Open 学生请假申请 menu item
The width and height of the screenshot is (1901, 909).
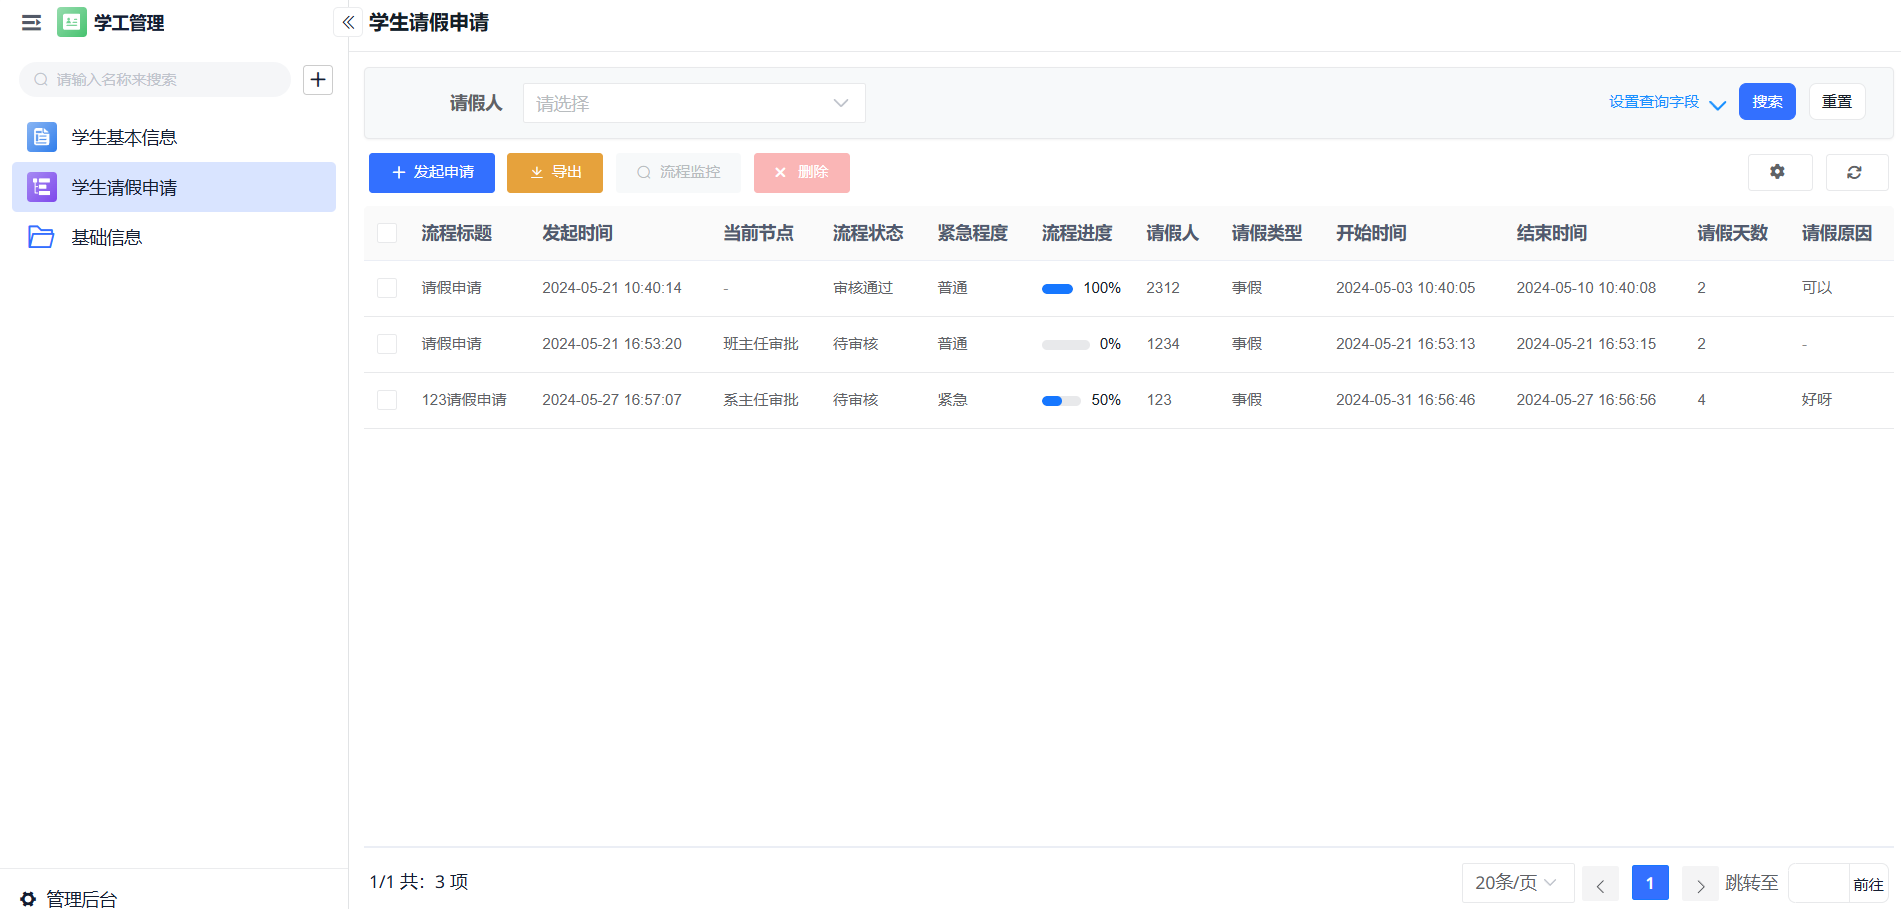(174, 187)
